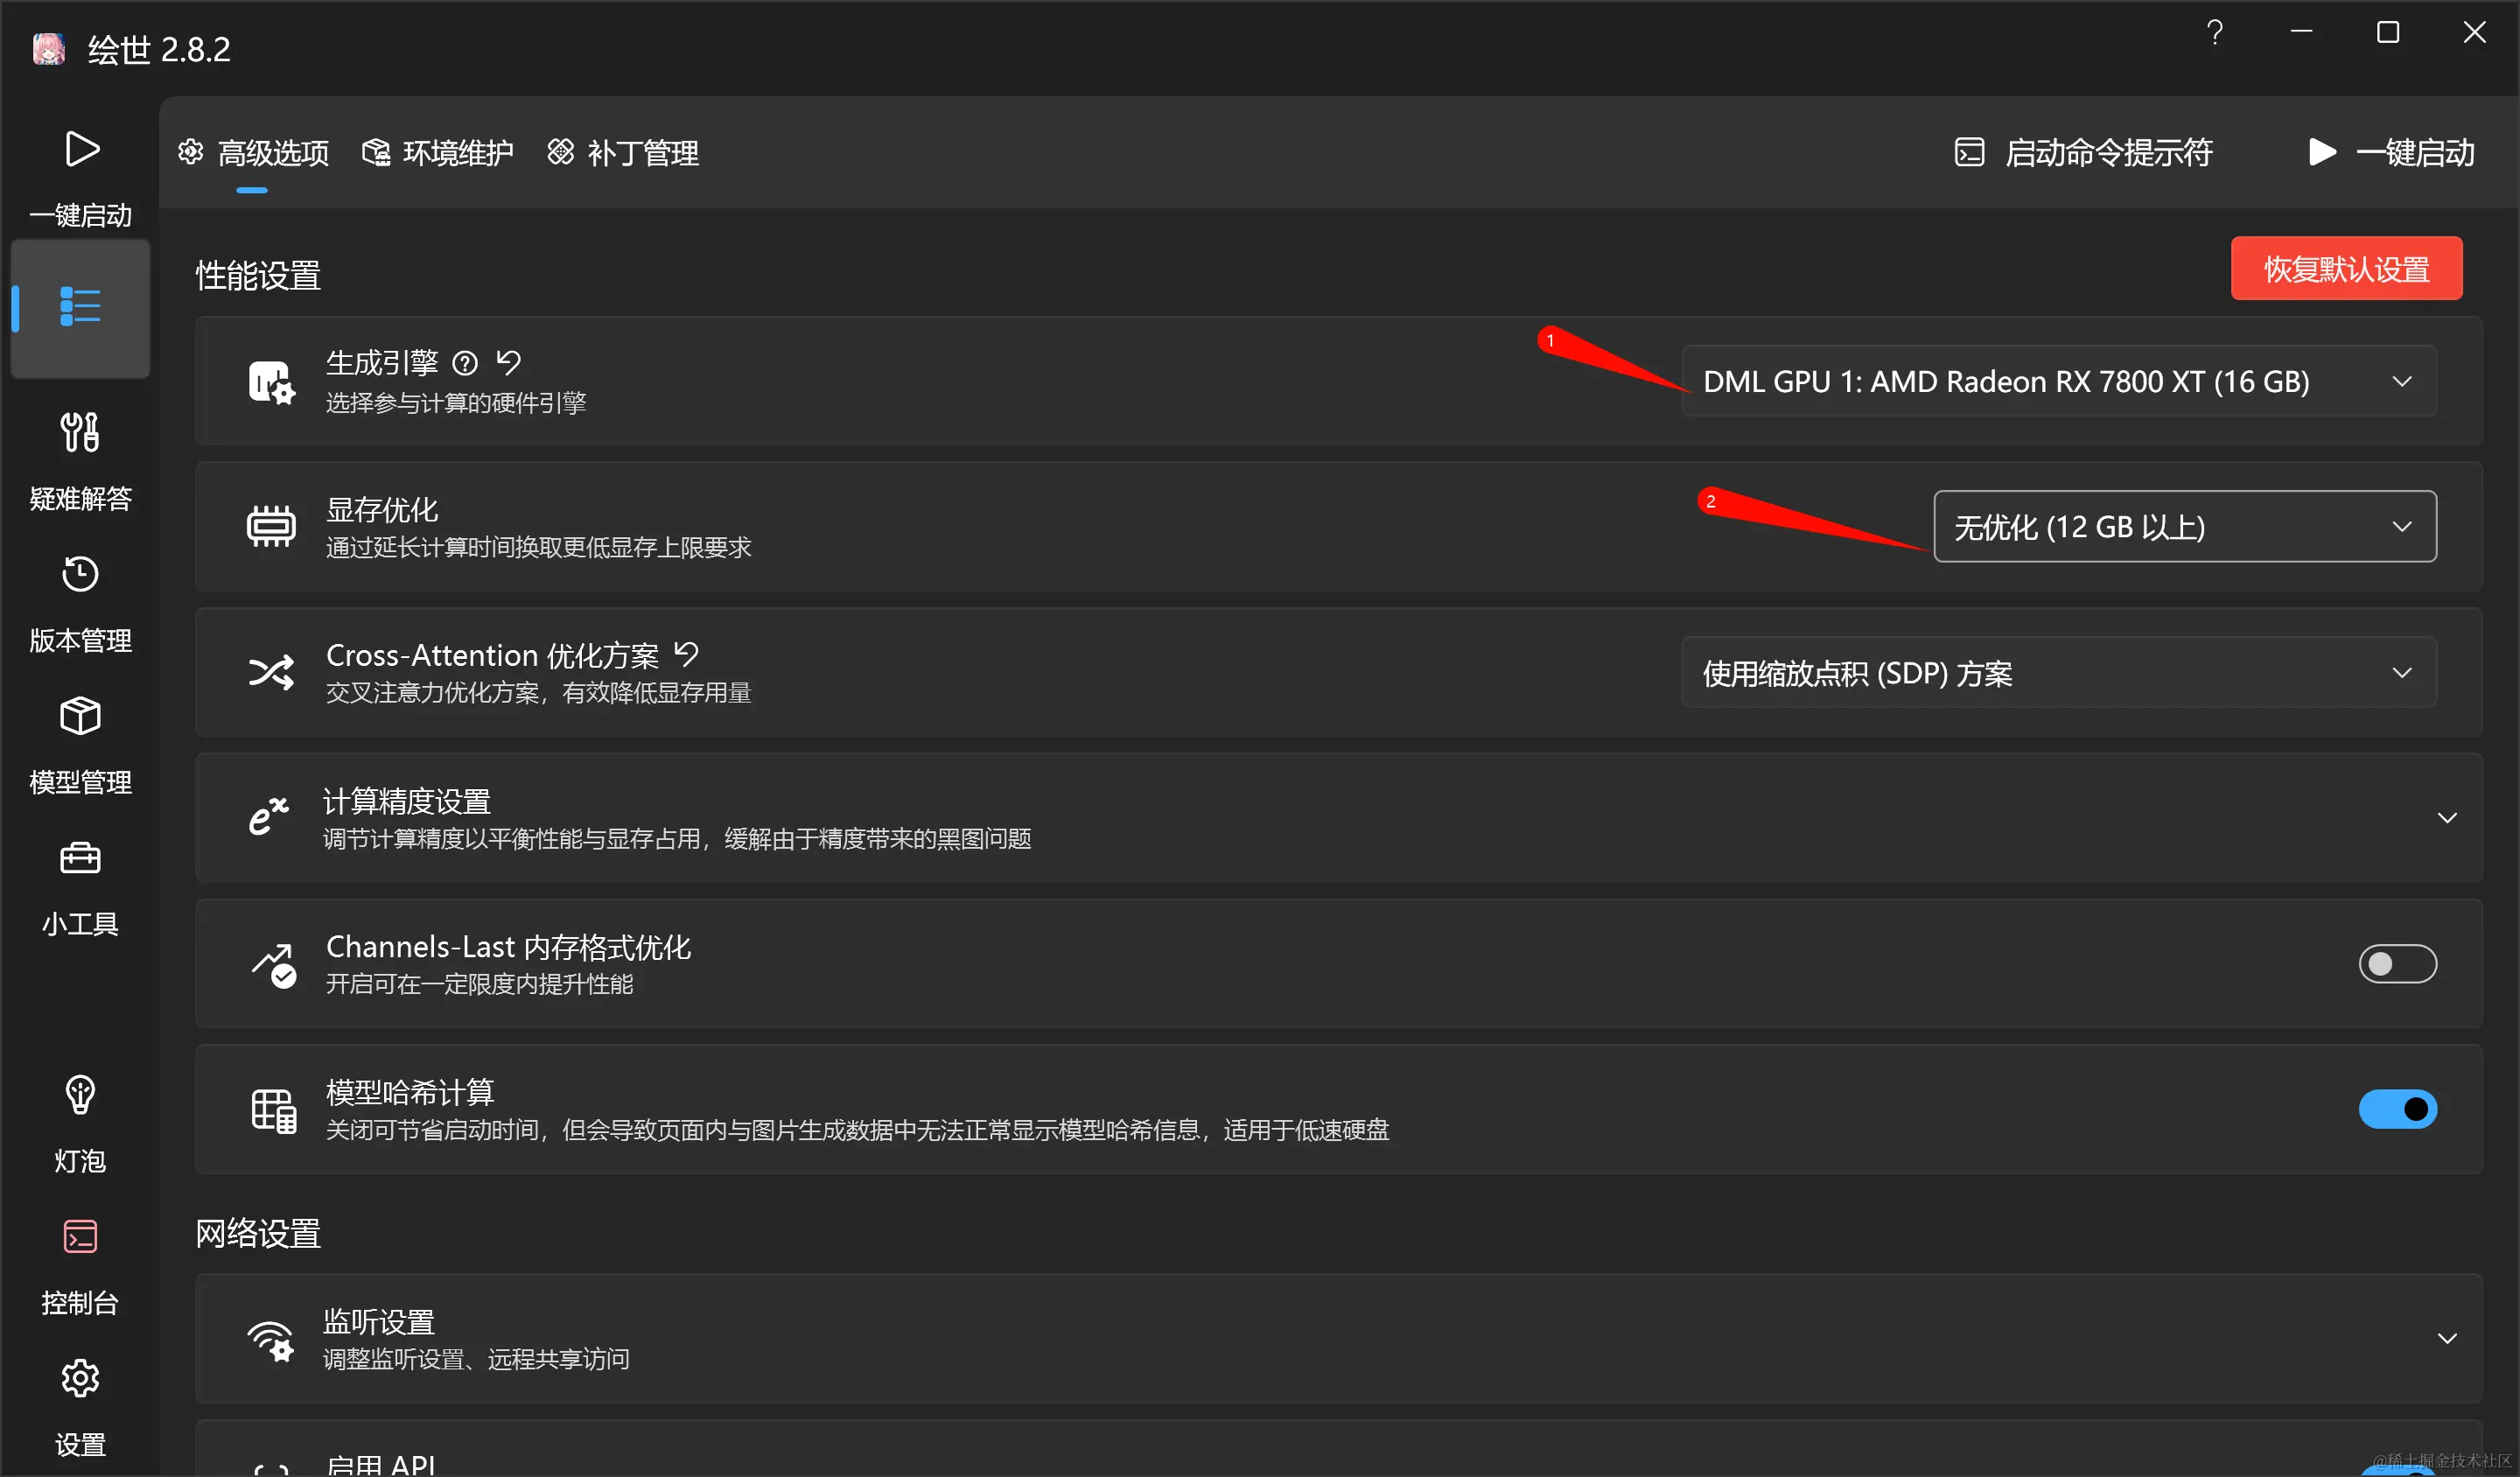Click the Cross-Attention shuffle icon
Image resolution: width=2520 pixels, height=1477 pixels.
[271, 672]
